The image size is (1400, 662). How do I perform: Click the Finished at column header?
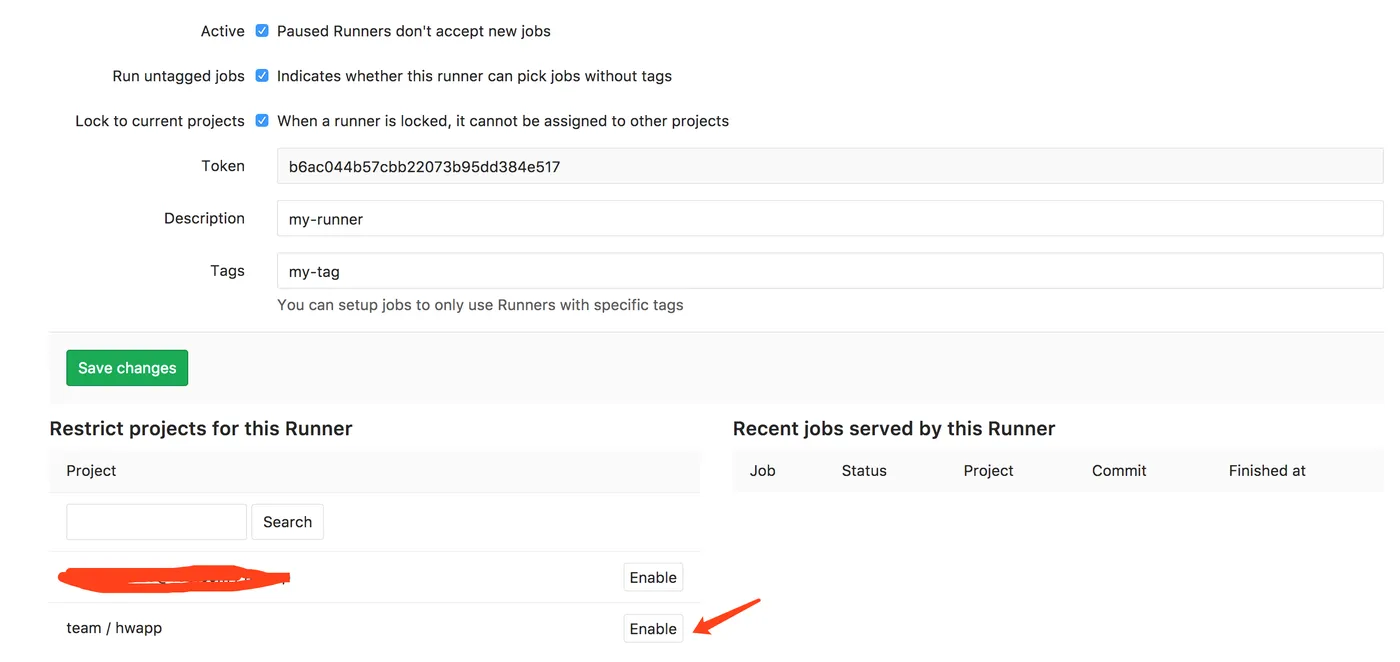point(1267,471)
